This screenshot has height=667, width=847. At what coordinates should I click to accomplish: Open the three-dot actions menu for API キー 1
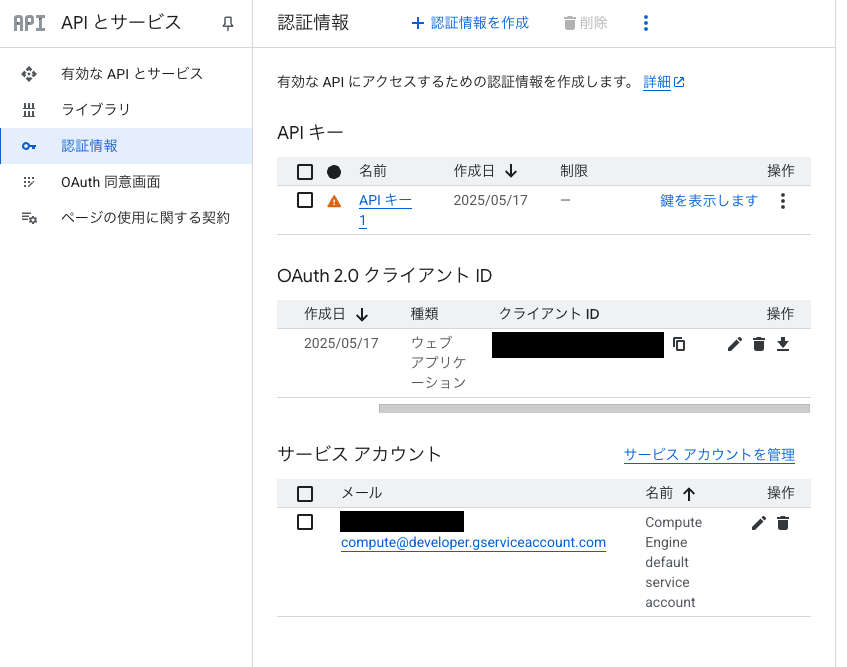[783, 201]
